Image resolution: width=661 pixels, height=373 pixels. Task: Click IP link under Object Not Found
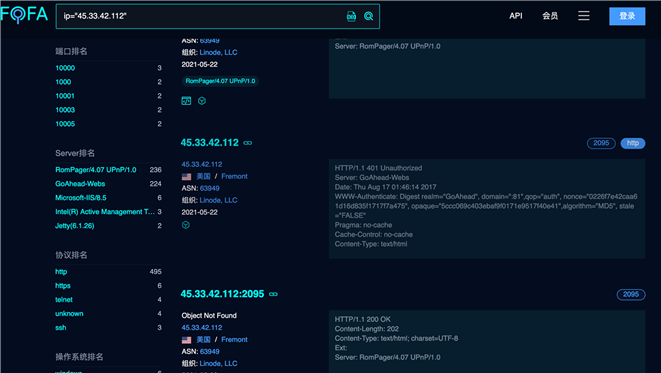(202, 327)
